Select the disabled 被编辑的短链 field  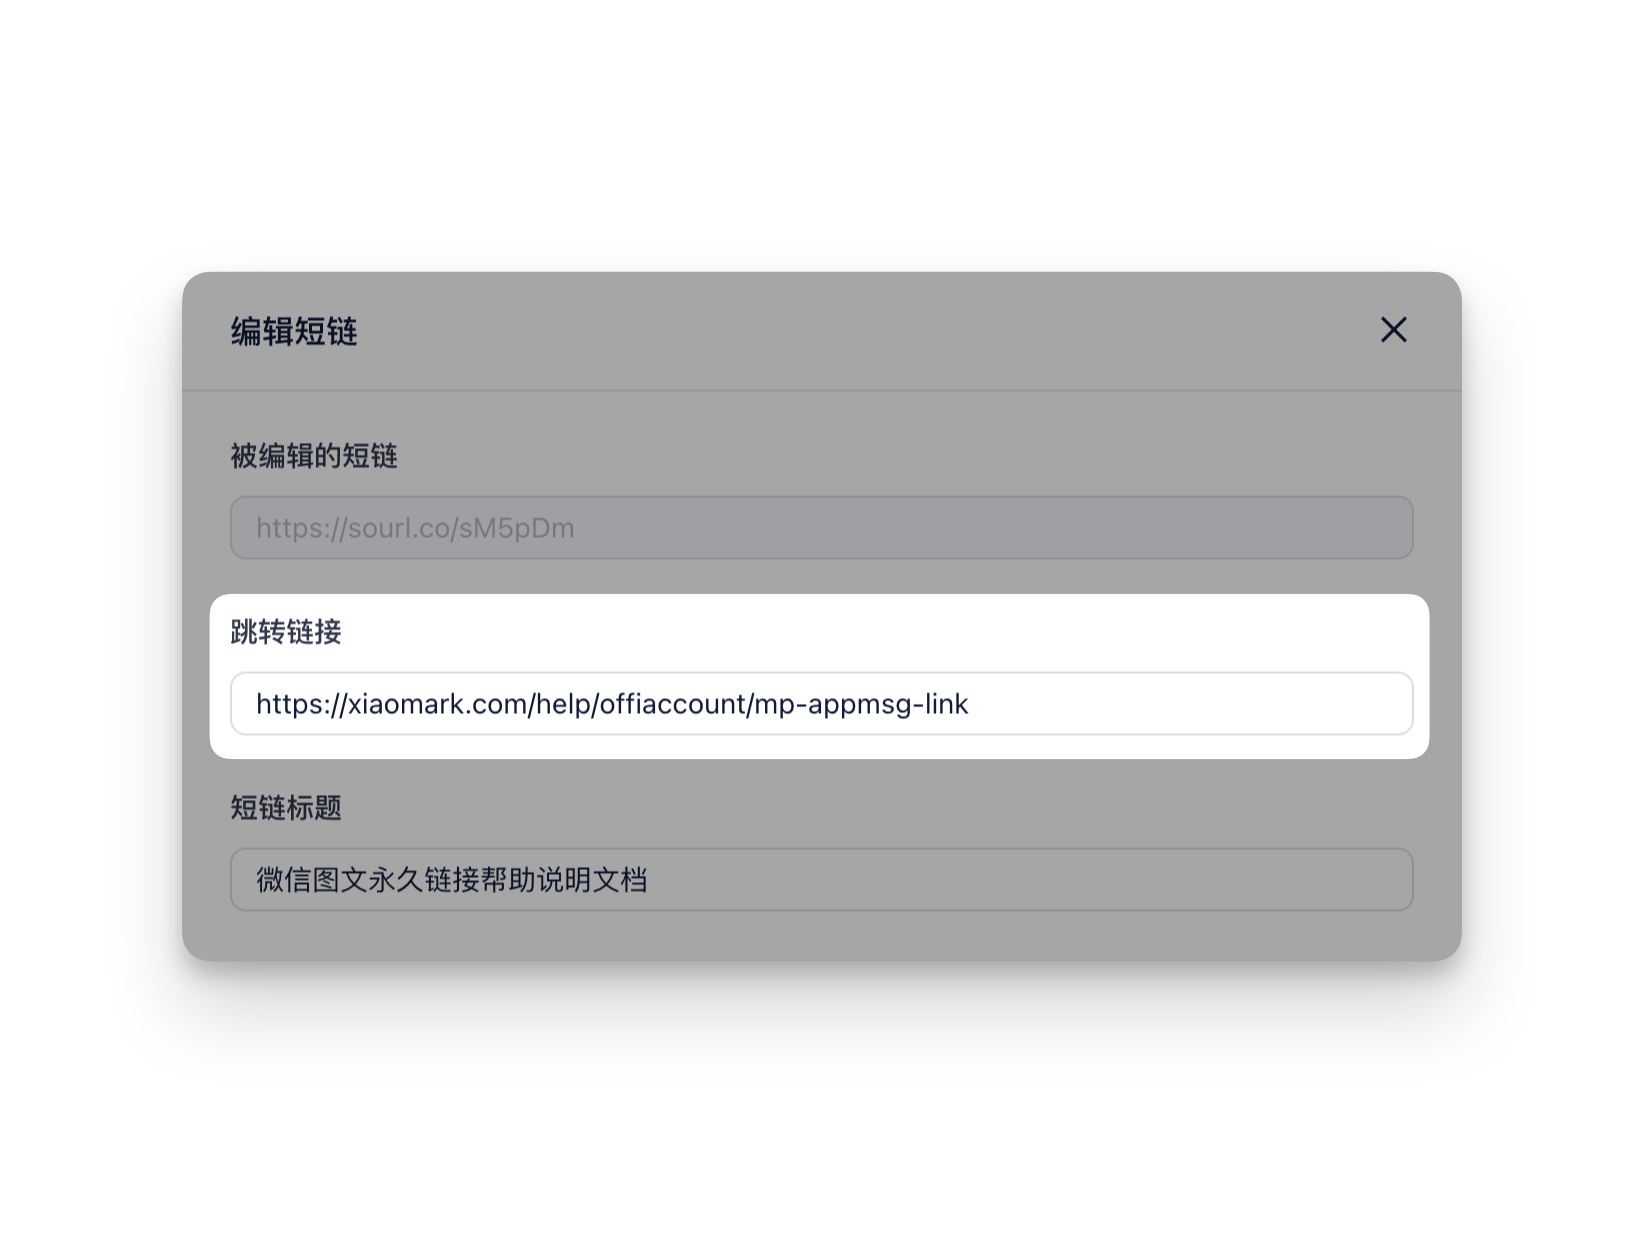[821, 527]
